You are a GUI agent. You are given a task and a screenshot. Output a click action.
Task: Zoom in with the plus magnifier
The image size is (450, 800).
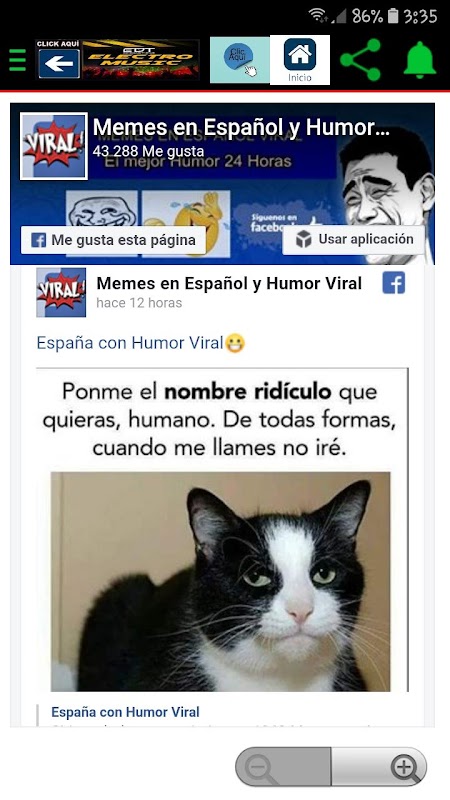[x=379, y=766]
